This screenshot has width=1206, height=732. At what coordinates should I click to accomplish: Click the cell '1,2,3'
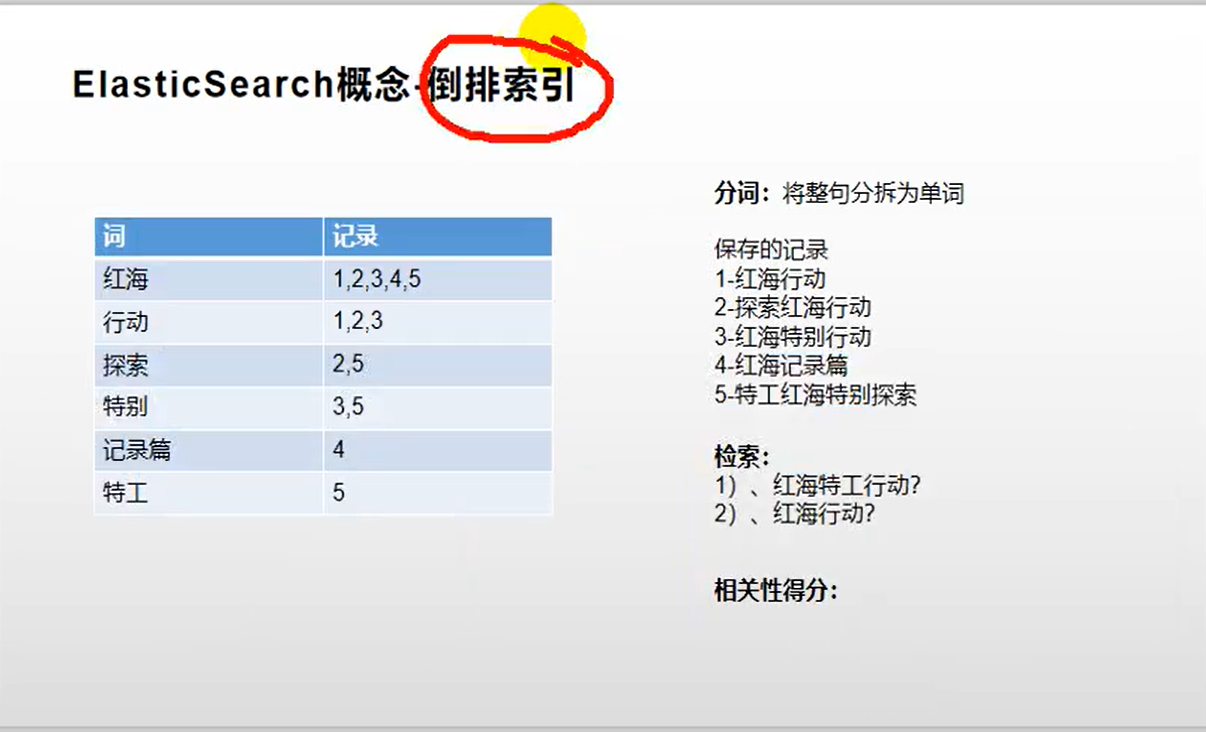[438, 322]
